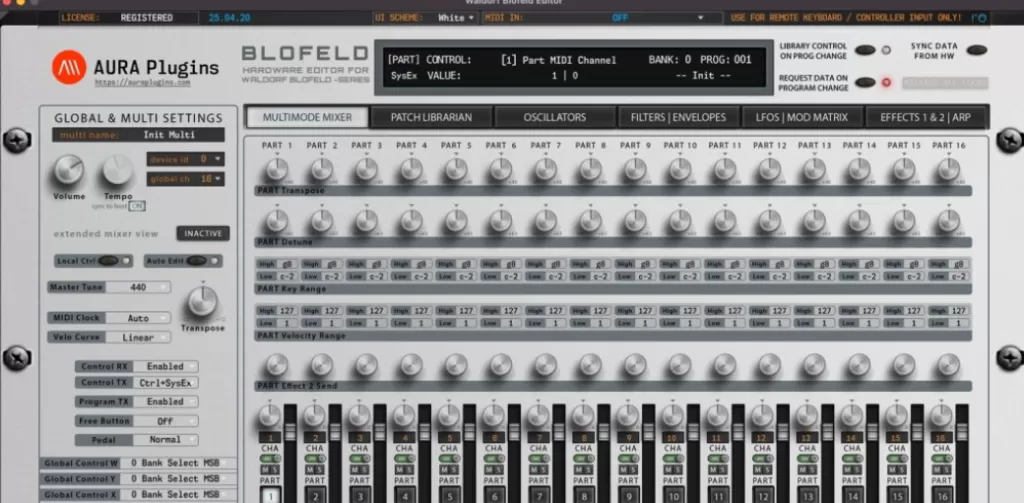Click the channel 1 pan knob
This screenshot has width=1024, height=503.
[270, 415]
